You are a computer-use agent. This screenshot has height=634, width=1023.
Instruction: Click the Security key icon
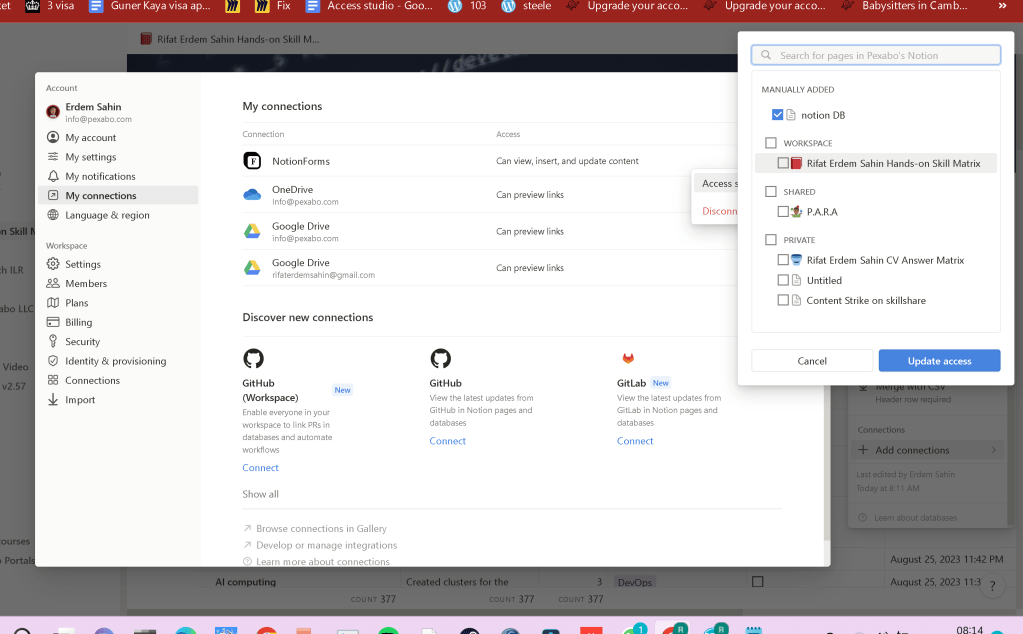pos(53,341)
